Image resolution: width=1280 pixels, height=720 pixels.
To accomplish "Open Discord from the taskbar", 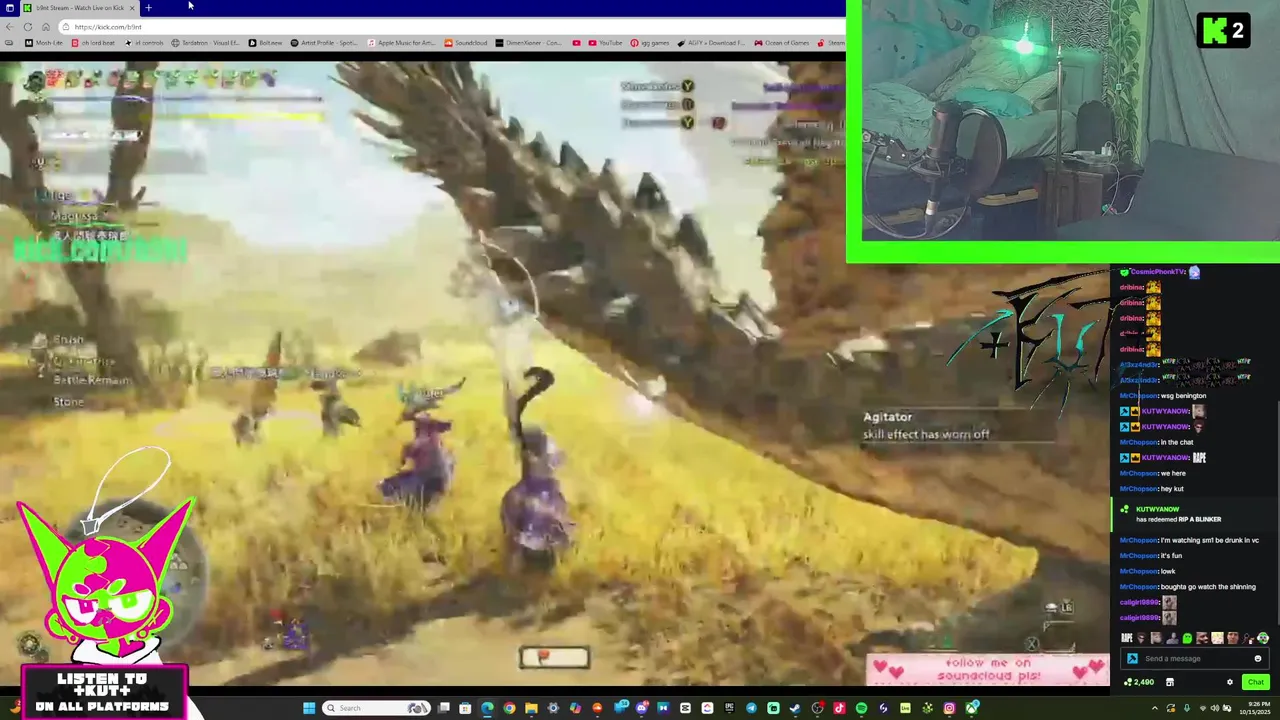I will click(x=642, y=708).
